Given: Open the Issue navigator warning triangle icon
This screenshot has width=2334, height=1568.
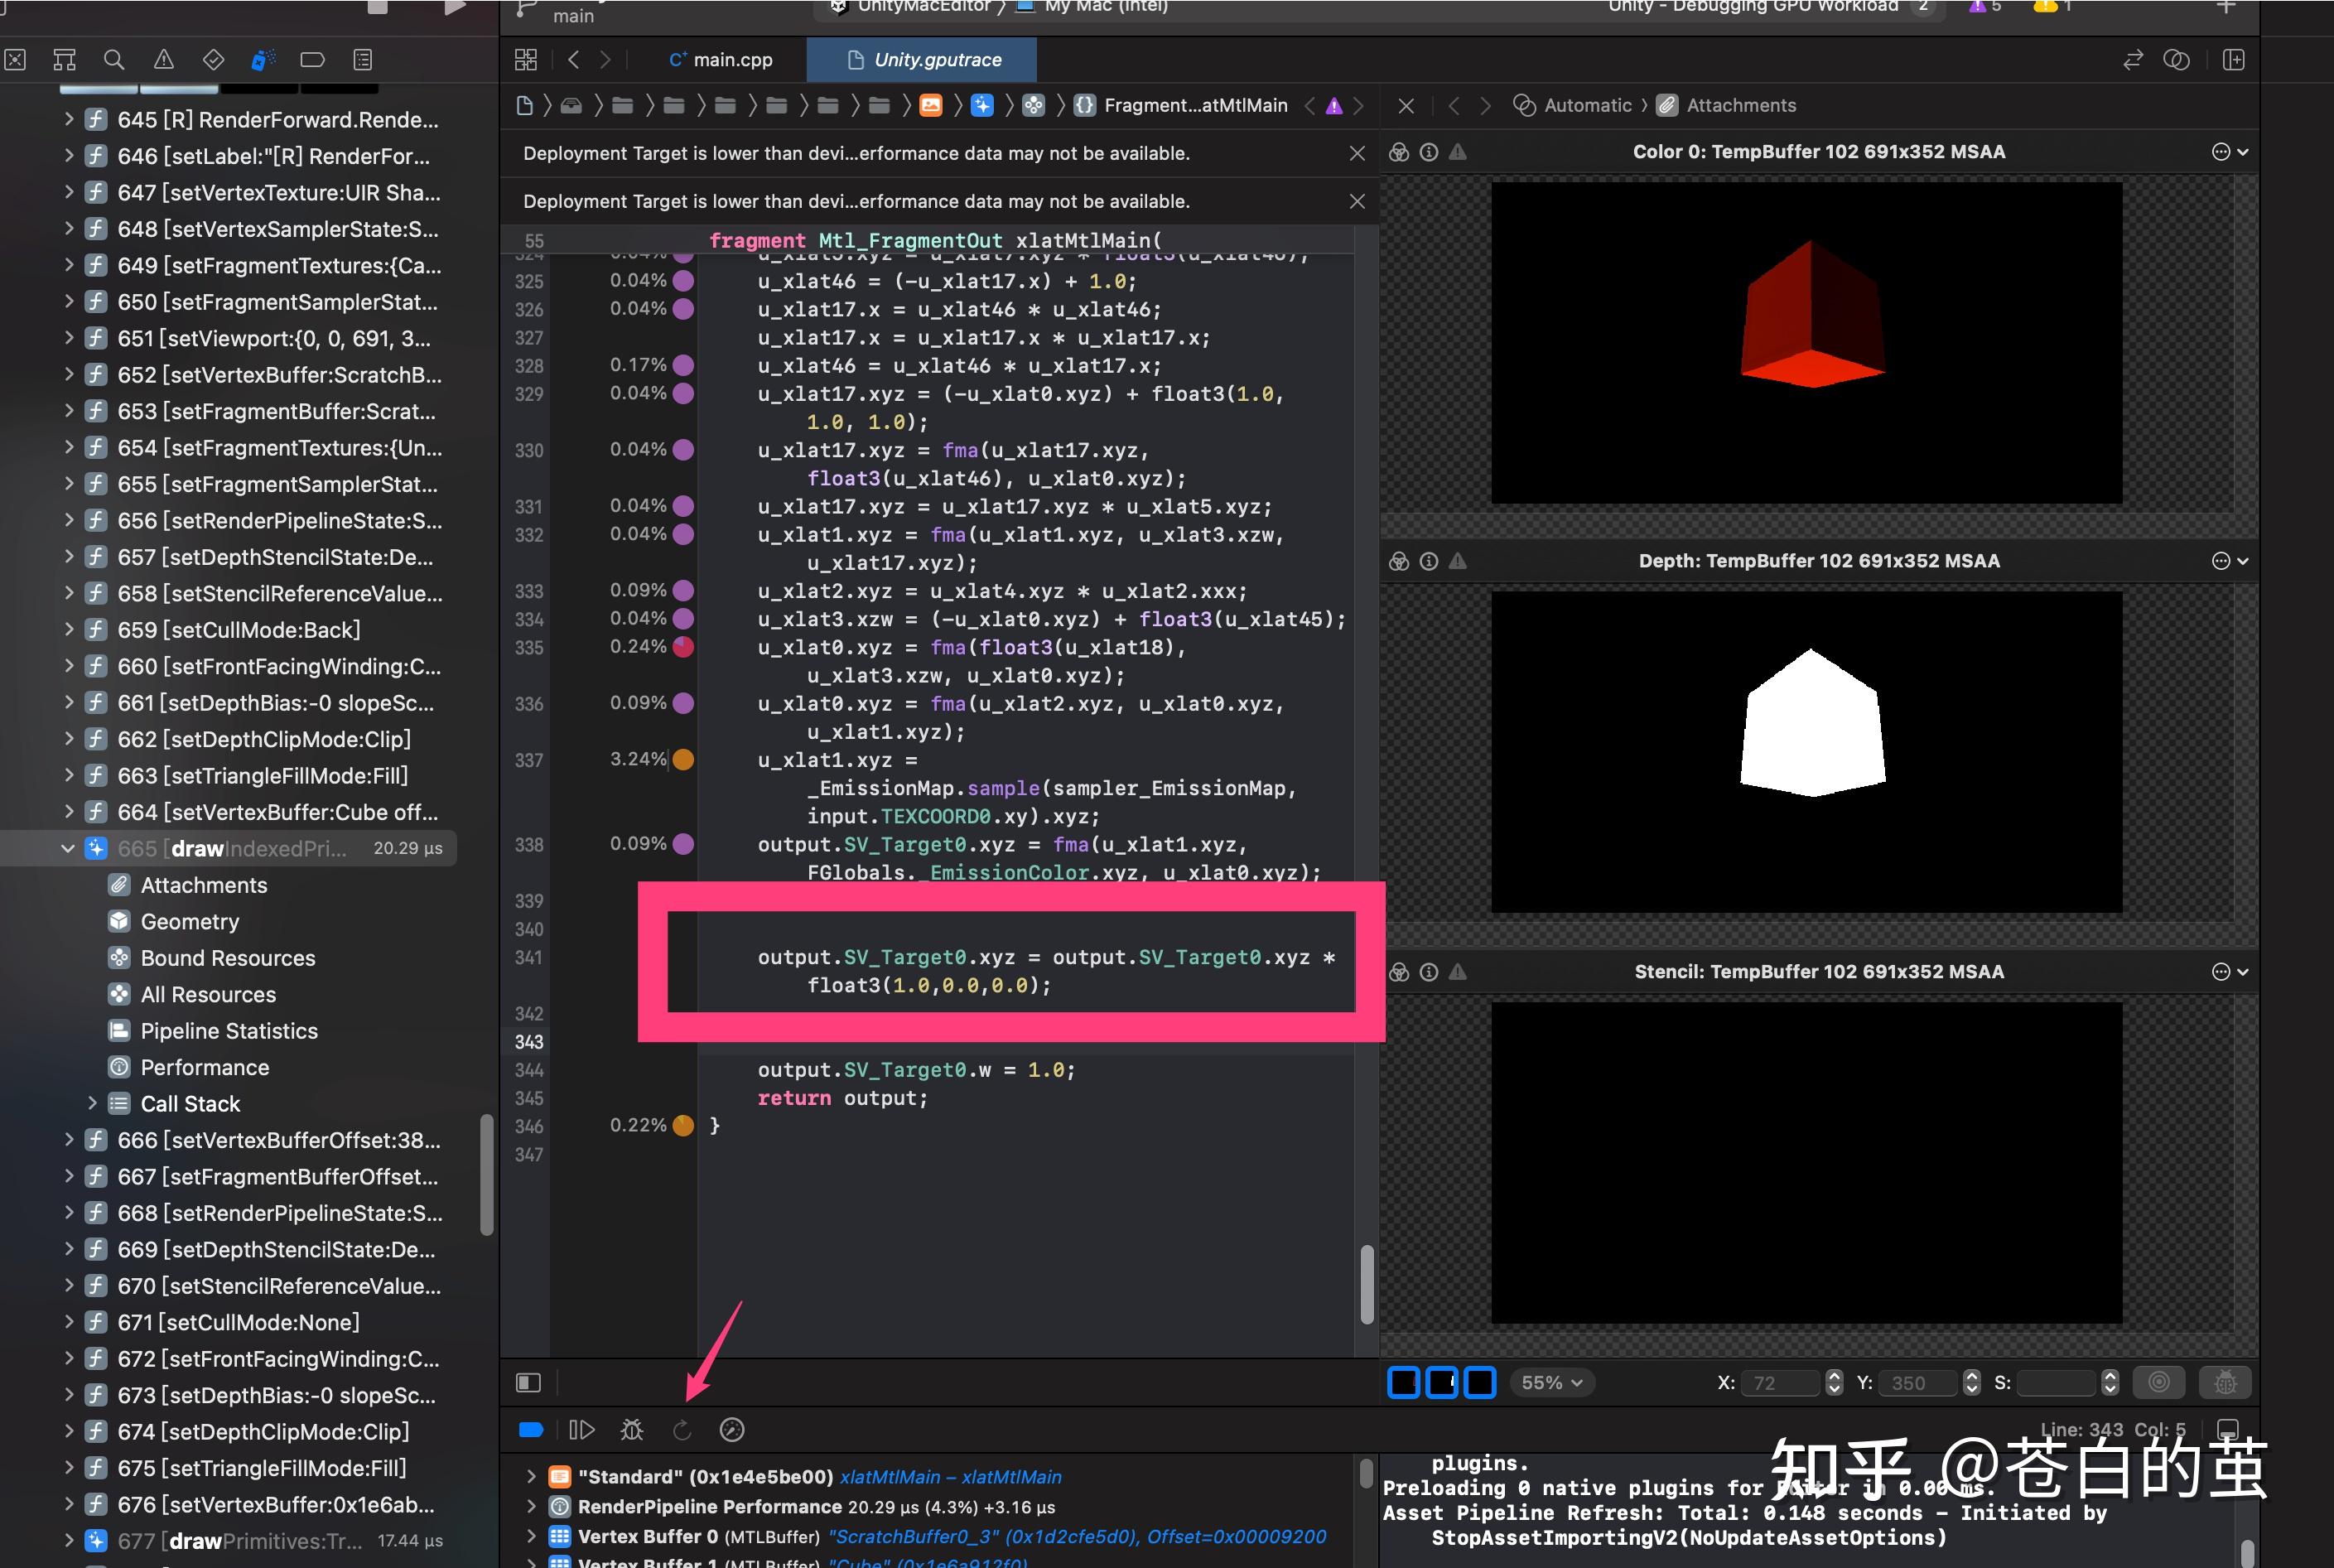Looking at the screenshot, I should point(164,60).
